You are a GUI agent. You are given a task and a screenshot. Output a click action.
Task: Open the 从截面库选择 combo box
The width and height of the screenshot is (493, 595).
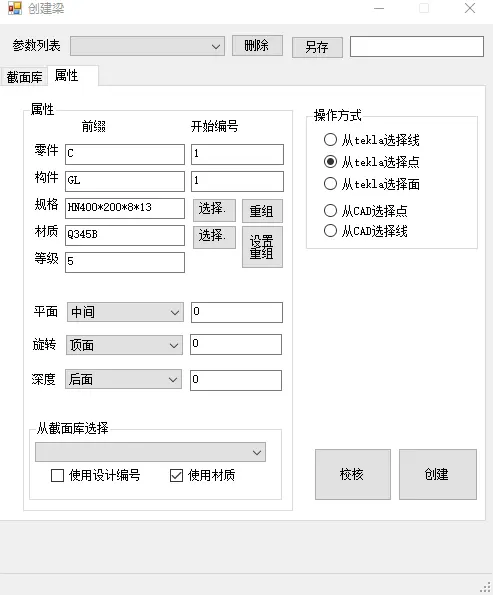[x=150, y=452]
